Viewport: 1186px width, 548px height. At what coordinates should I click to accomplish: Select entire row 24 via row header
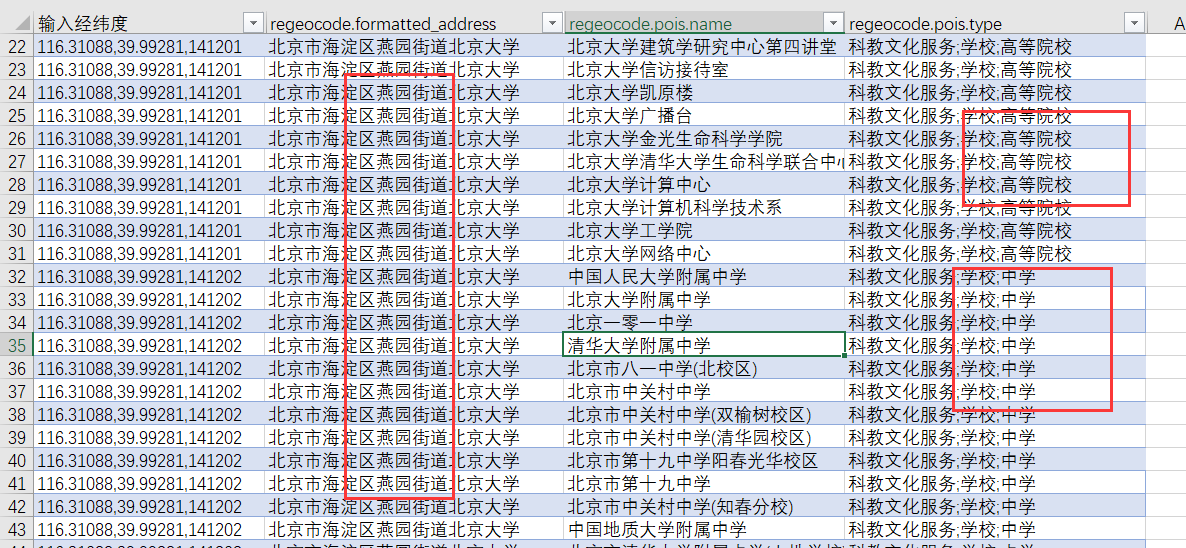tap(17, 93)
